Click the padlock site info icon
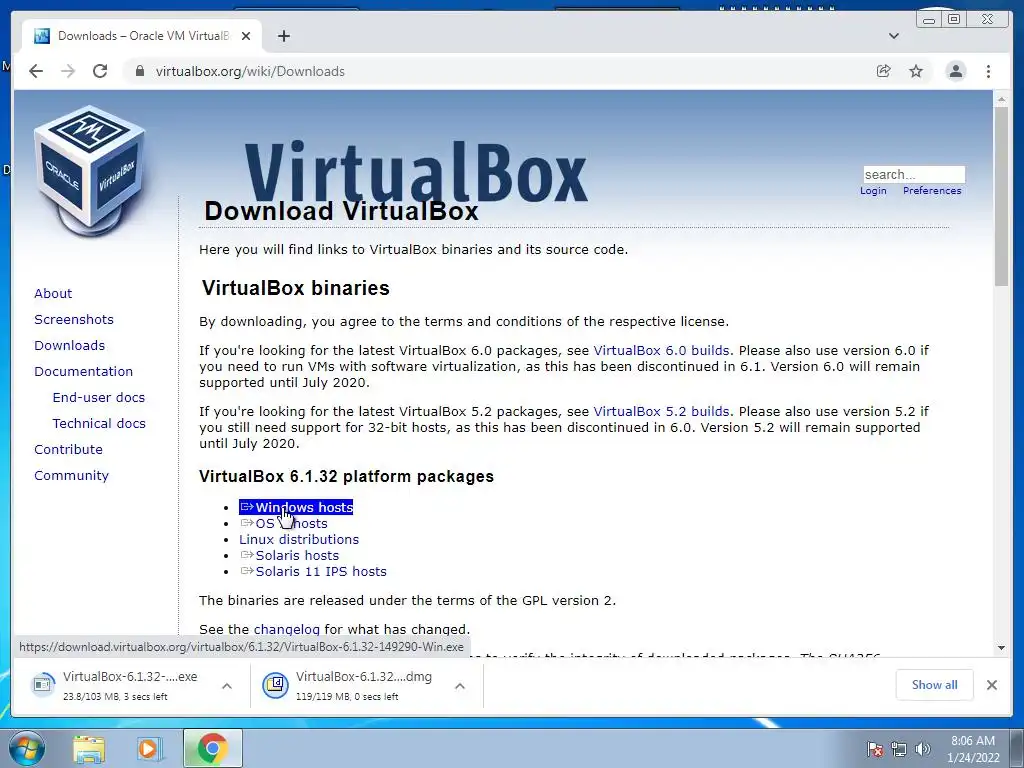The image size is (1024, 768). pyautogui.click(x=139, y=71)
